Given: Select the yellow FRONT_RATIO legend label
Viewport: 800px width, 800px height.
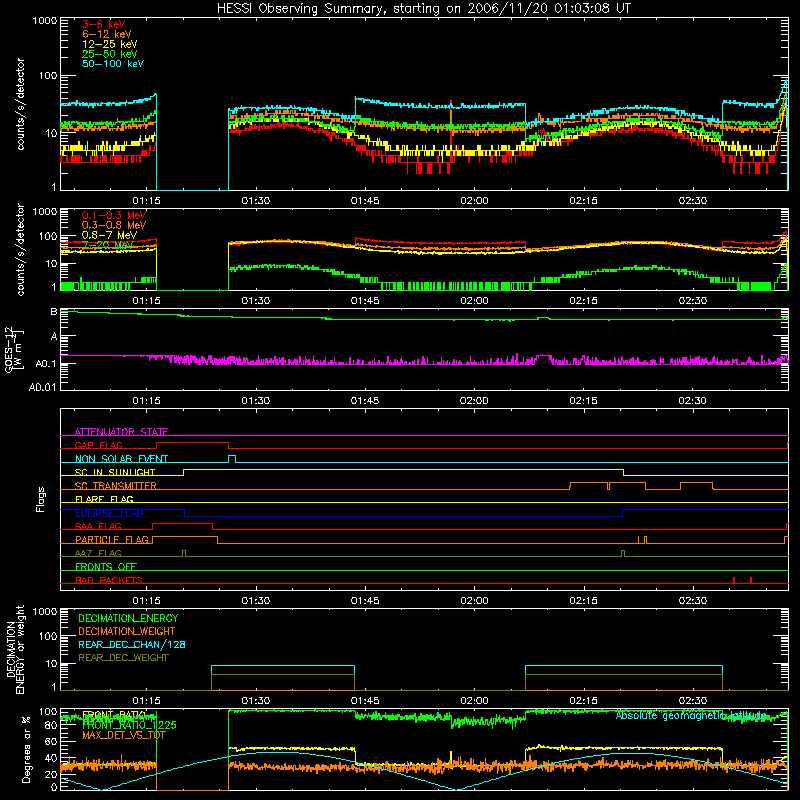Looking at the screenshot, I should click(x=114, y=715).
